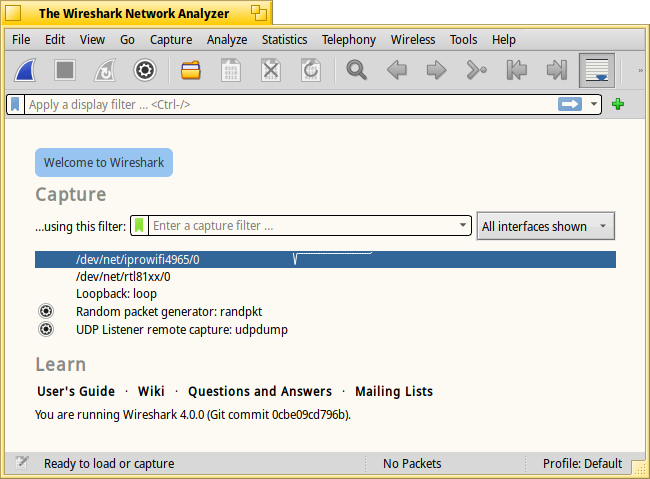650x479 pixels.
Task: Open the Wireless menu
Action: pyautogui.click(x=413, y=39)
